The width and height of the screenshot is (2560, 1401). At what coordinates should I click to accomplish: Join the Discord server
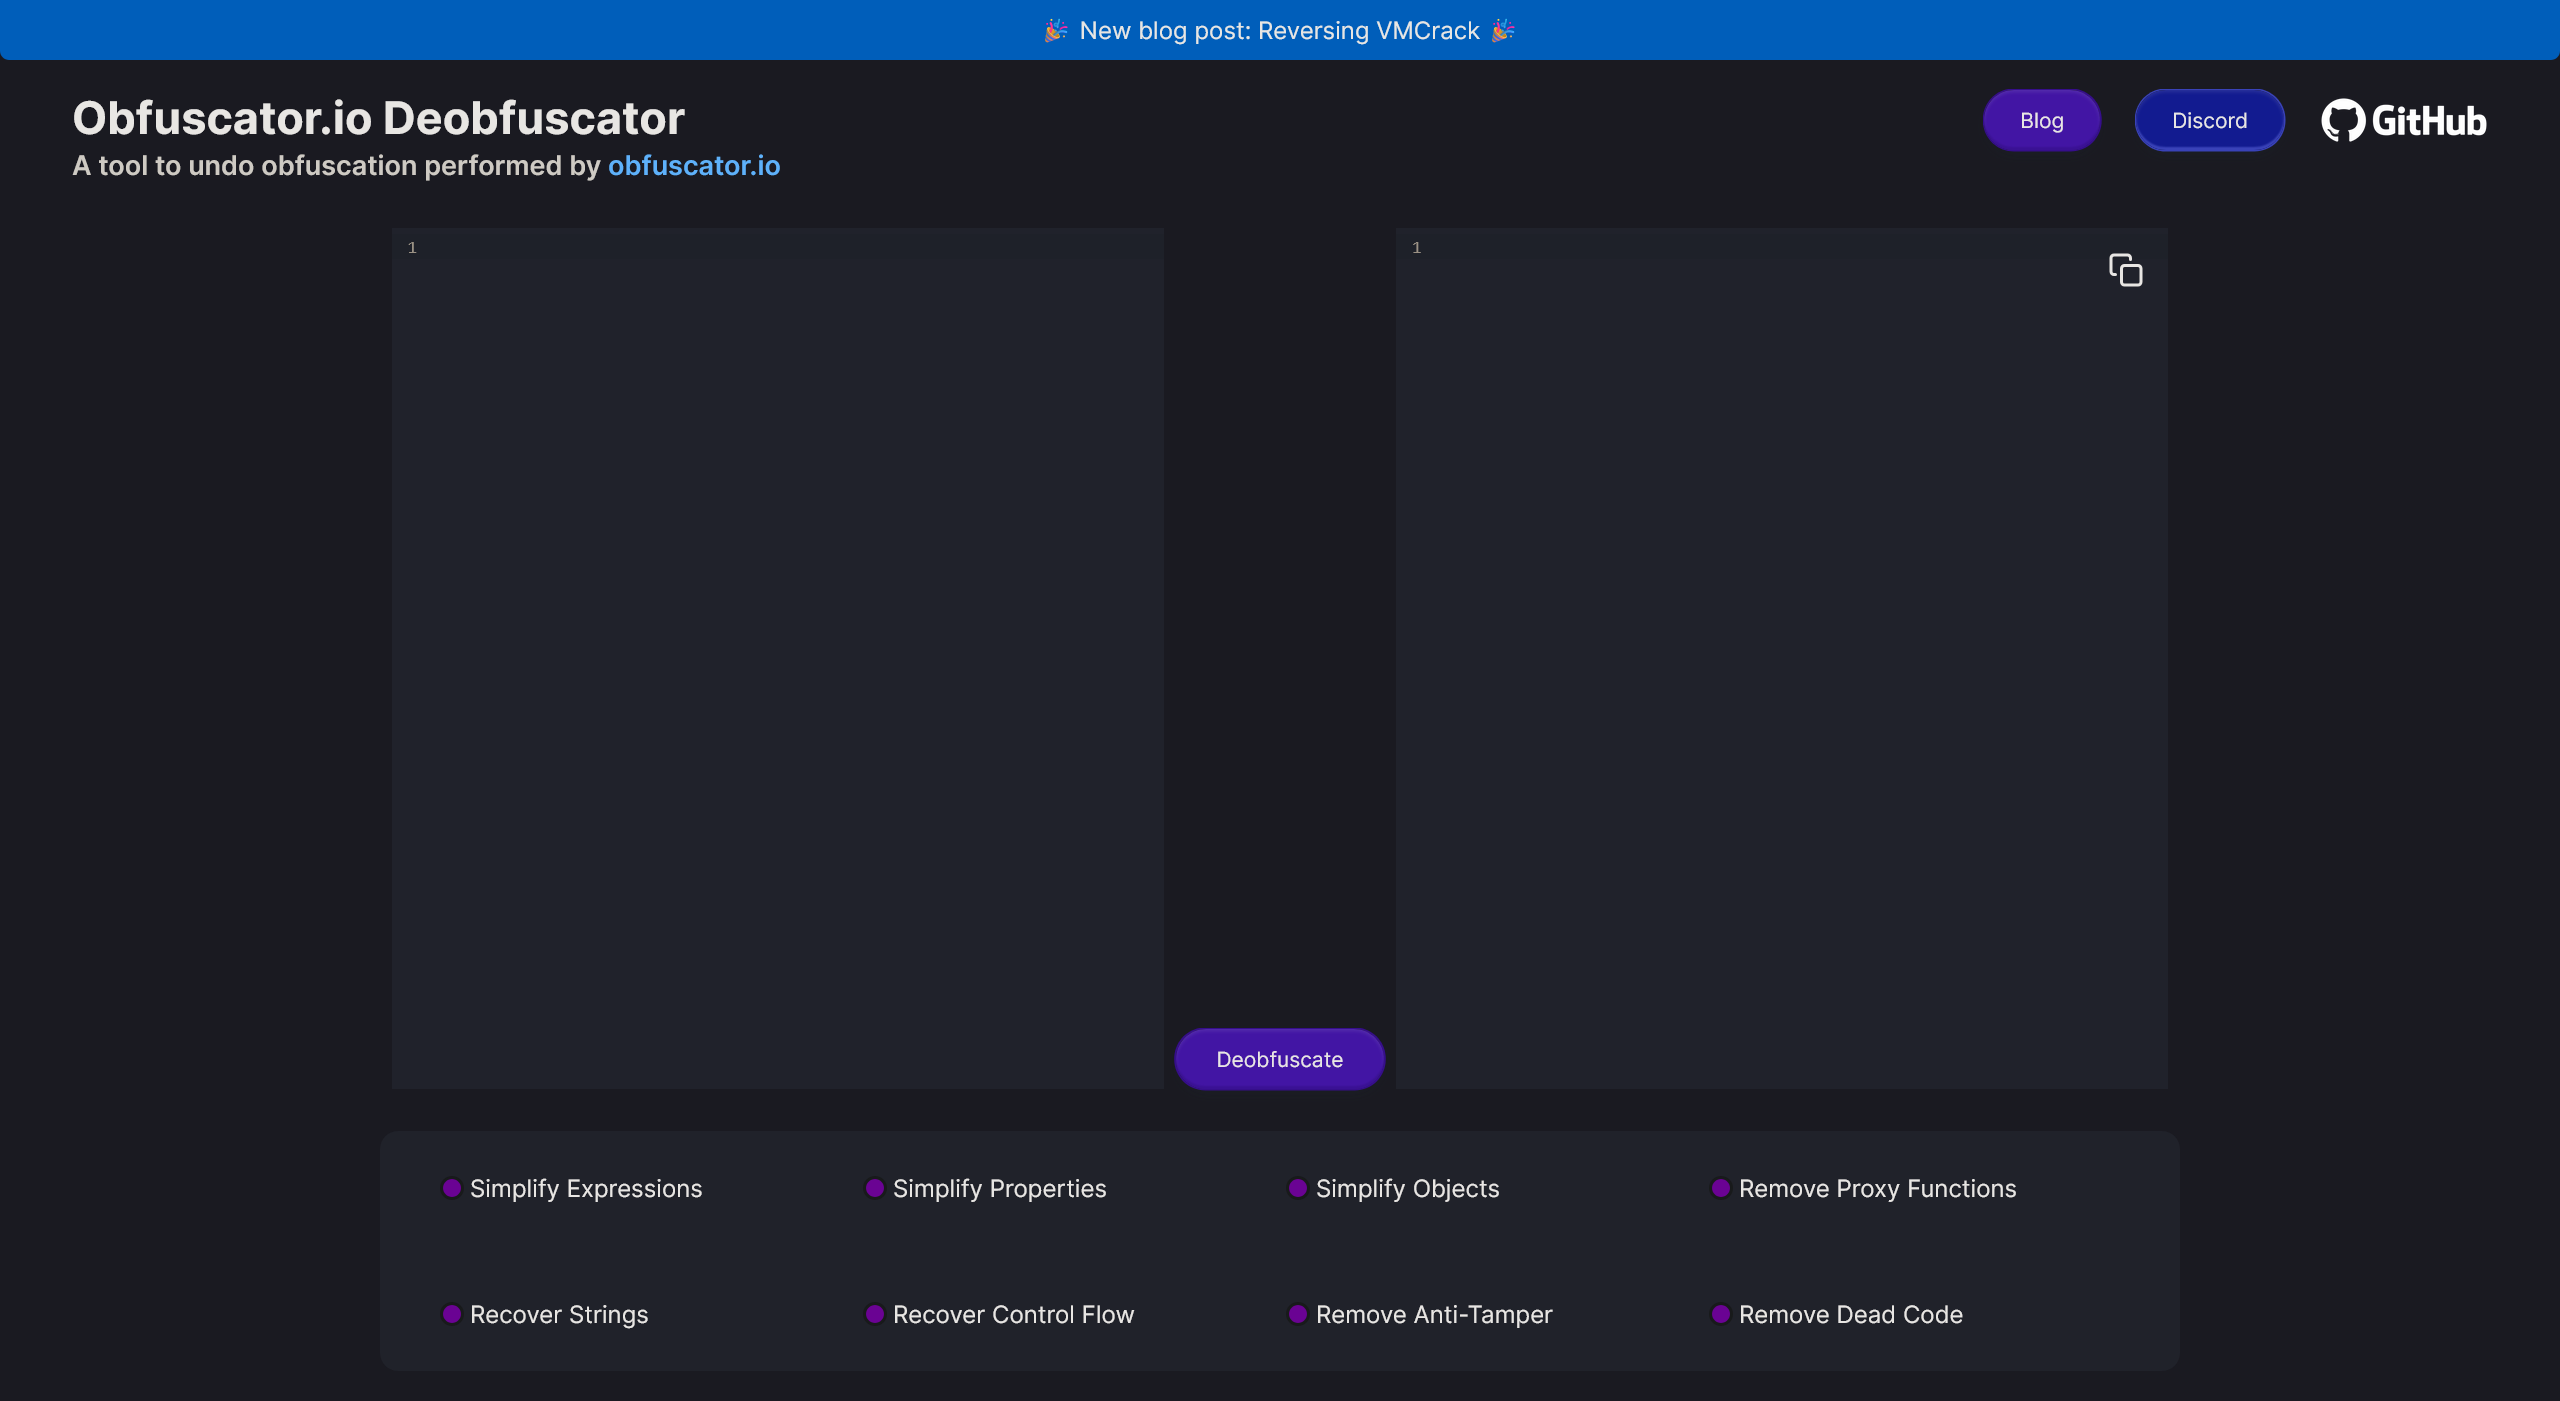point(2209,119)
